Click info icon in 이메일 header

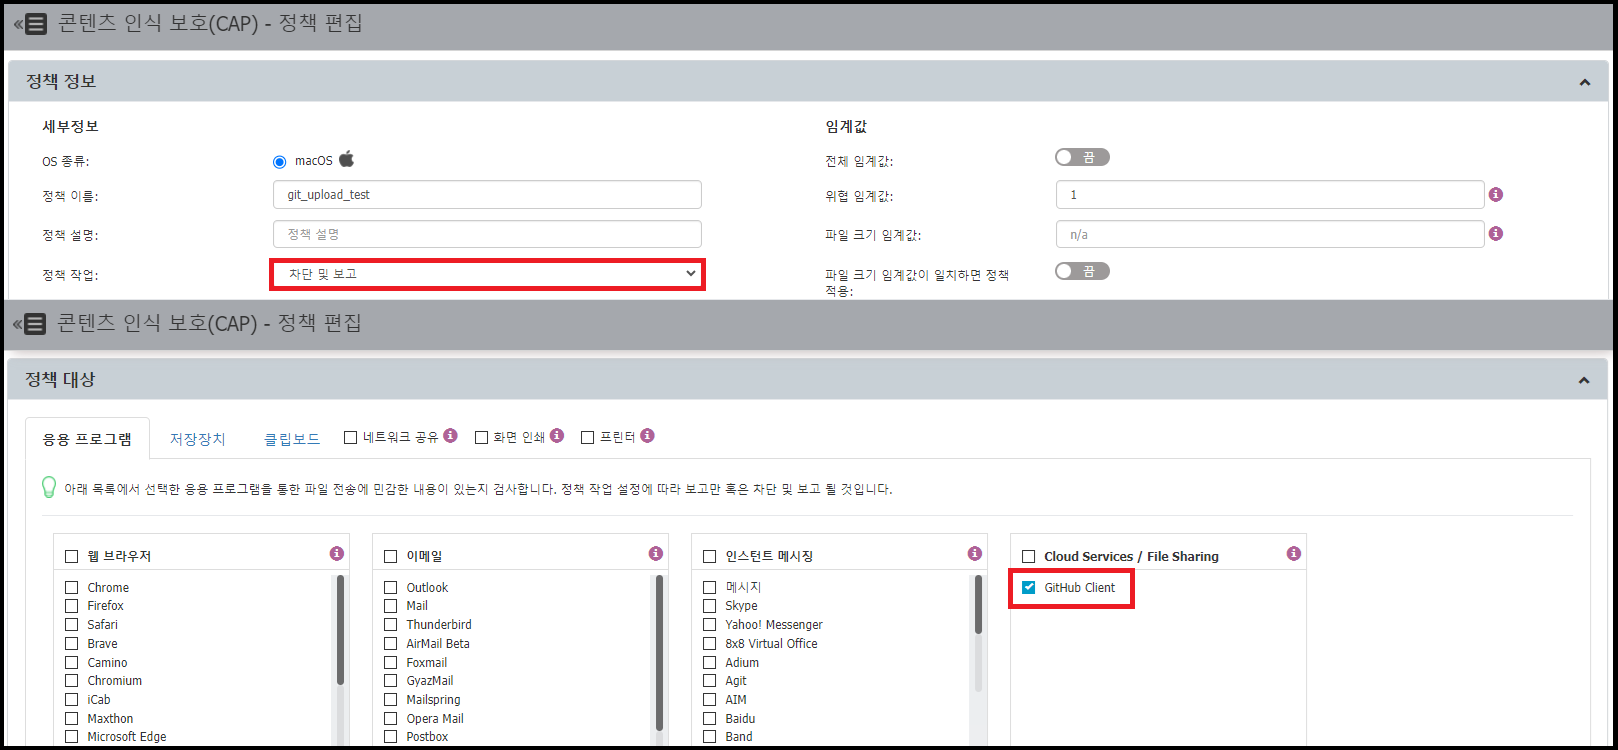(x=656, y=554)
